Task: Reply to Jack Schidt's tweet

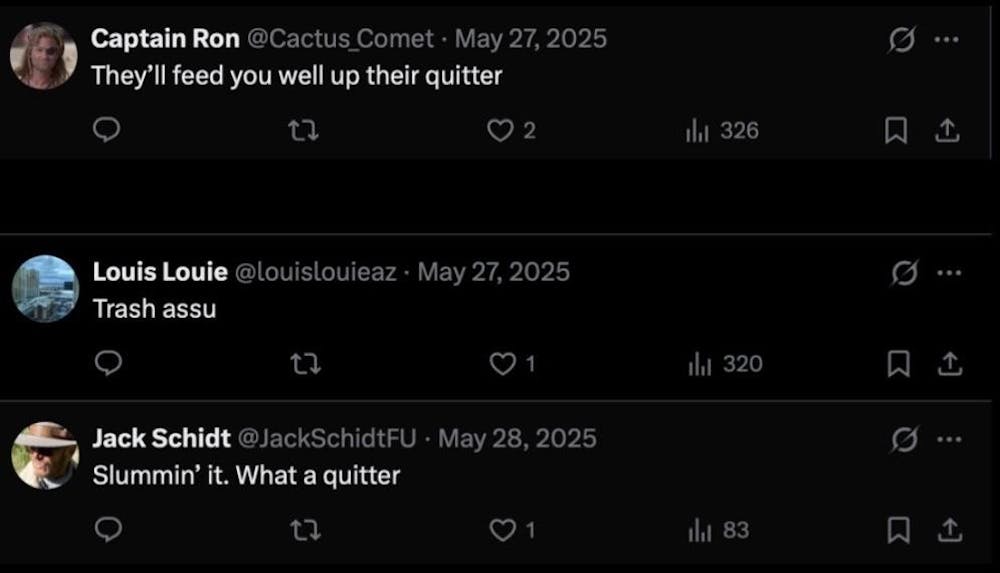Action: 108,530
